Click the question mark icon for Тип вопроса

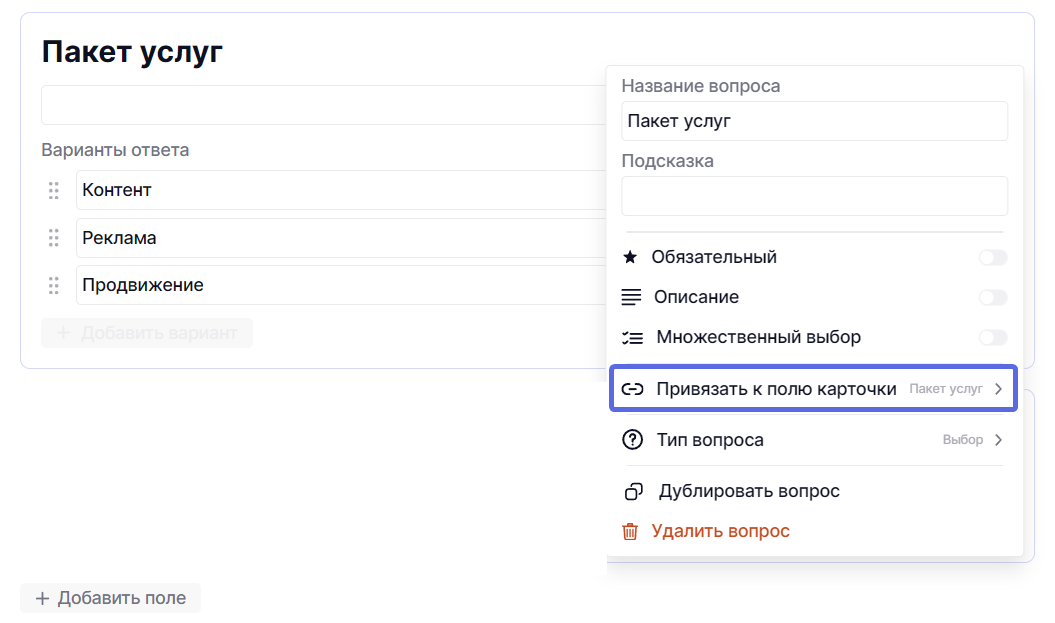(632, 440)
